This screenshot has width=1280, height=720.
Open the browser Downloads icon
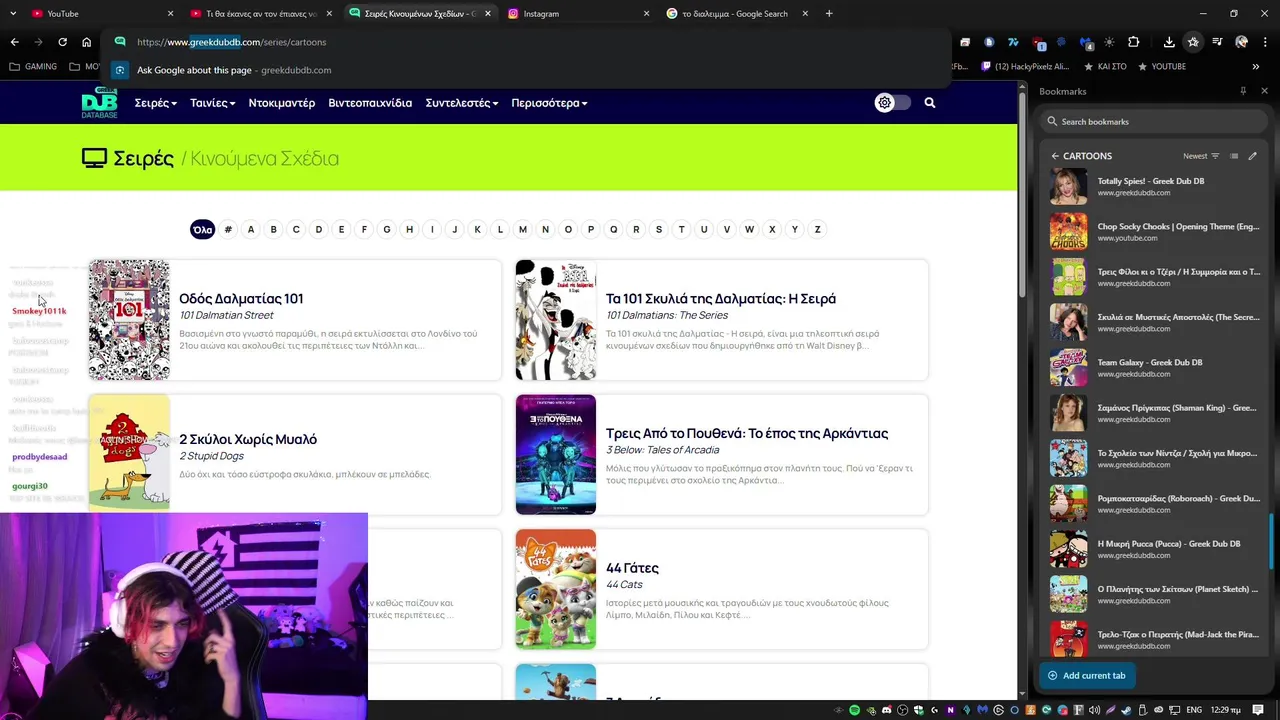pos(1169,42)
